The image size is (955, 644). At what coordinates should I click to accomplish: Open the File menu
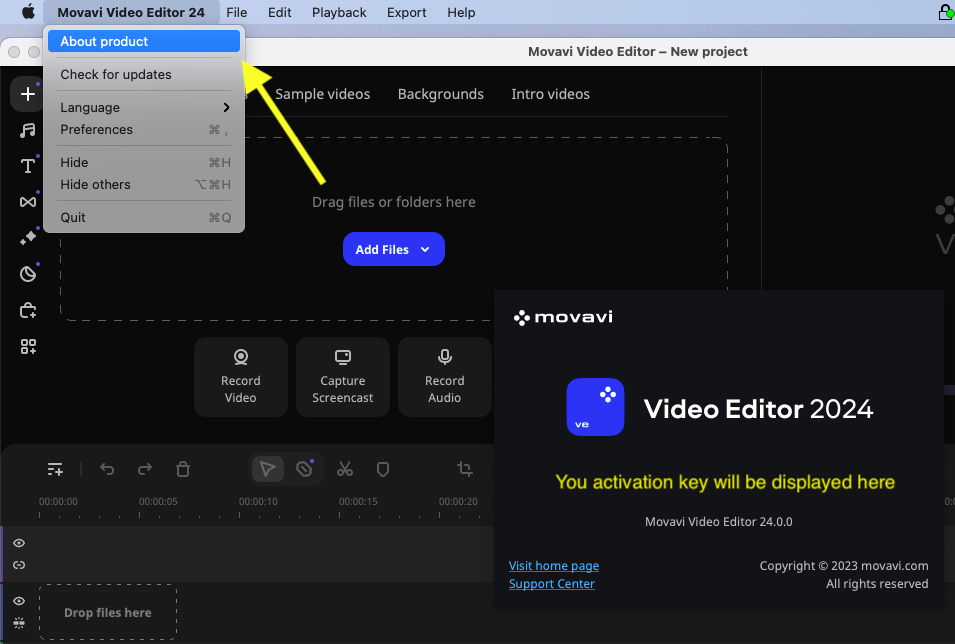point(236,12)
